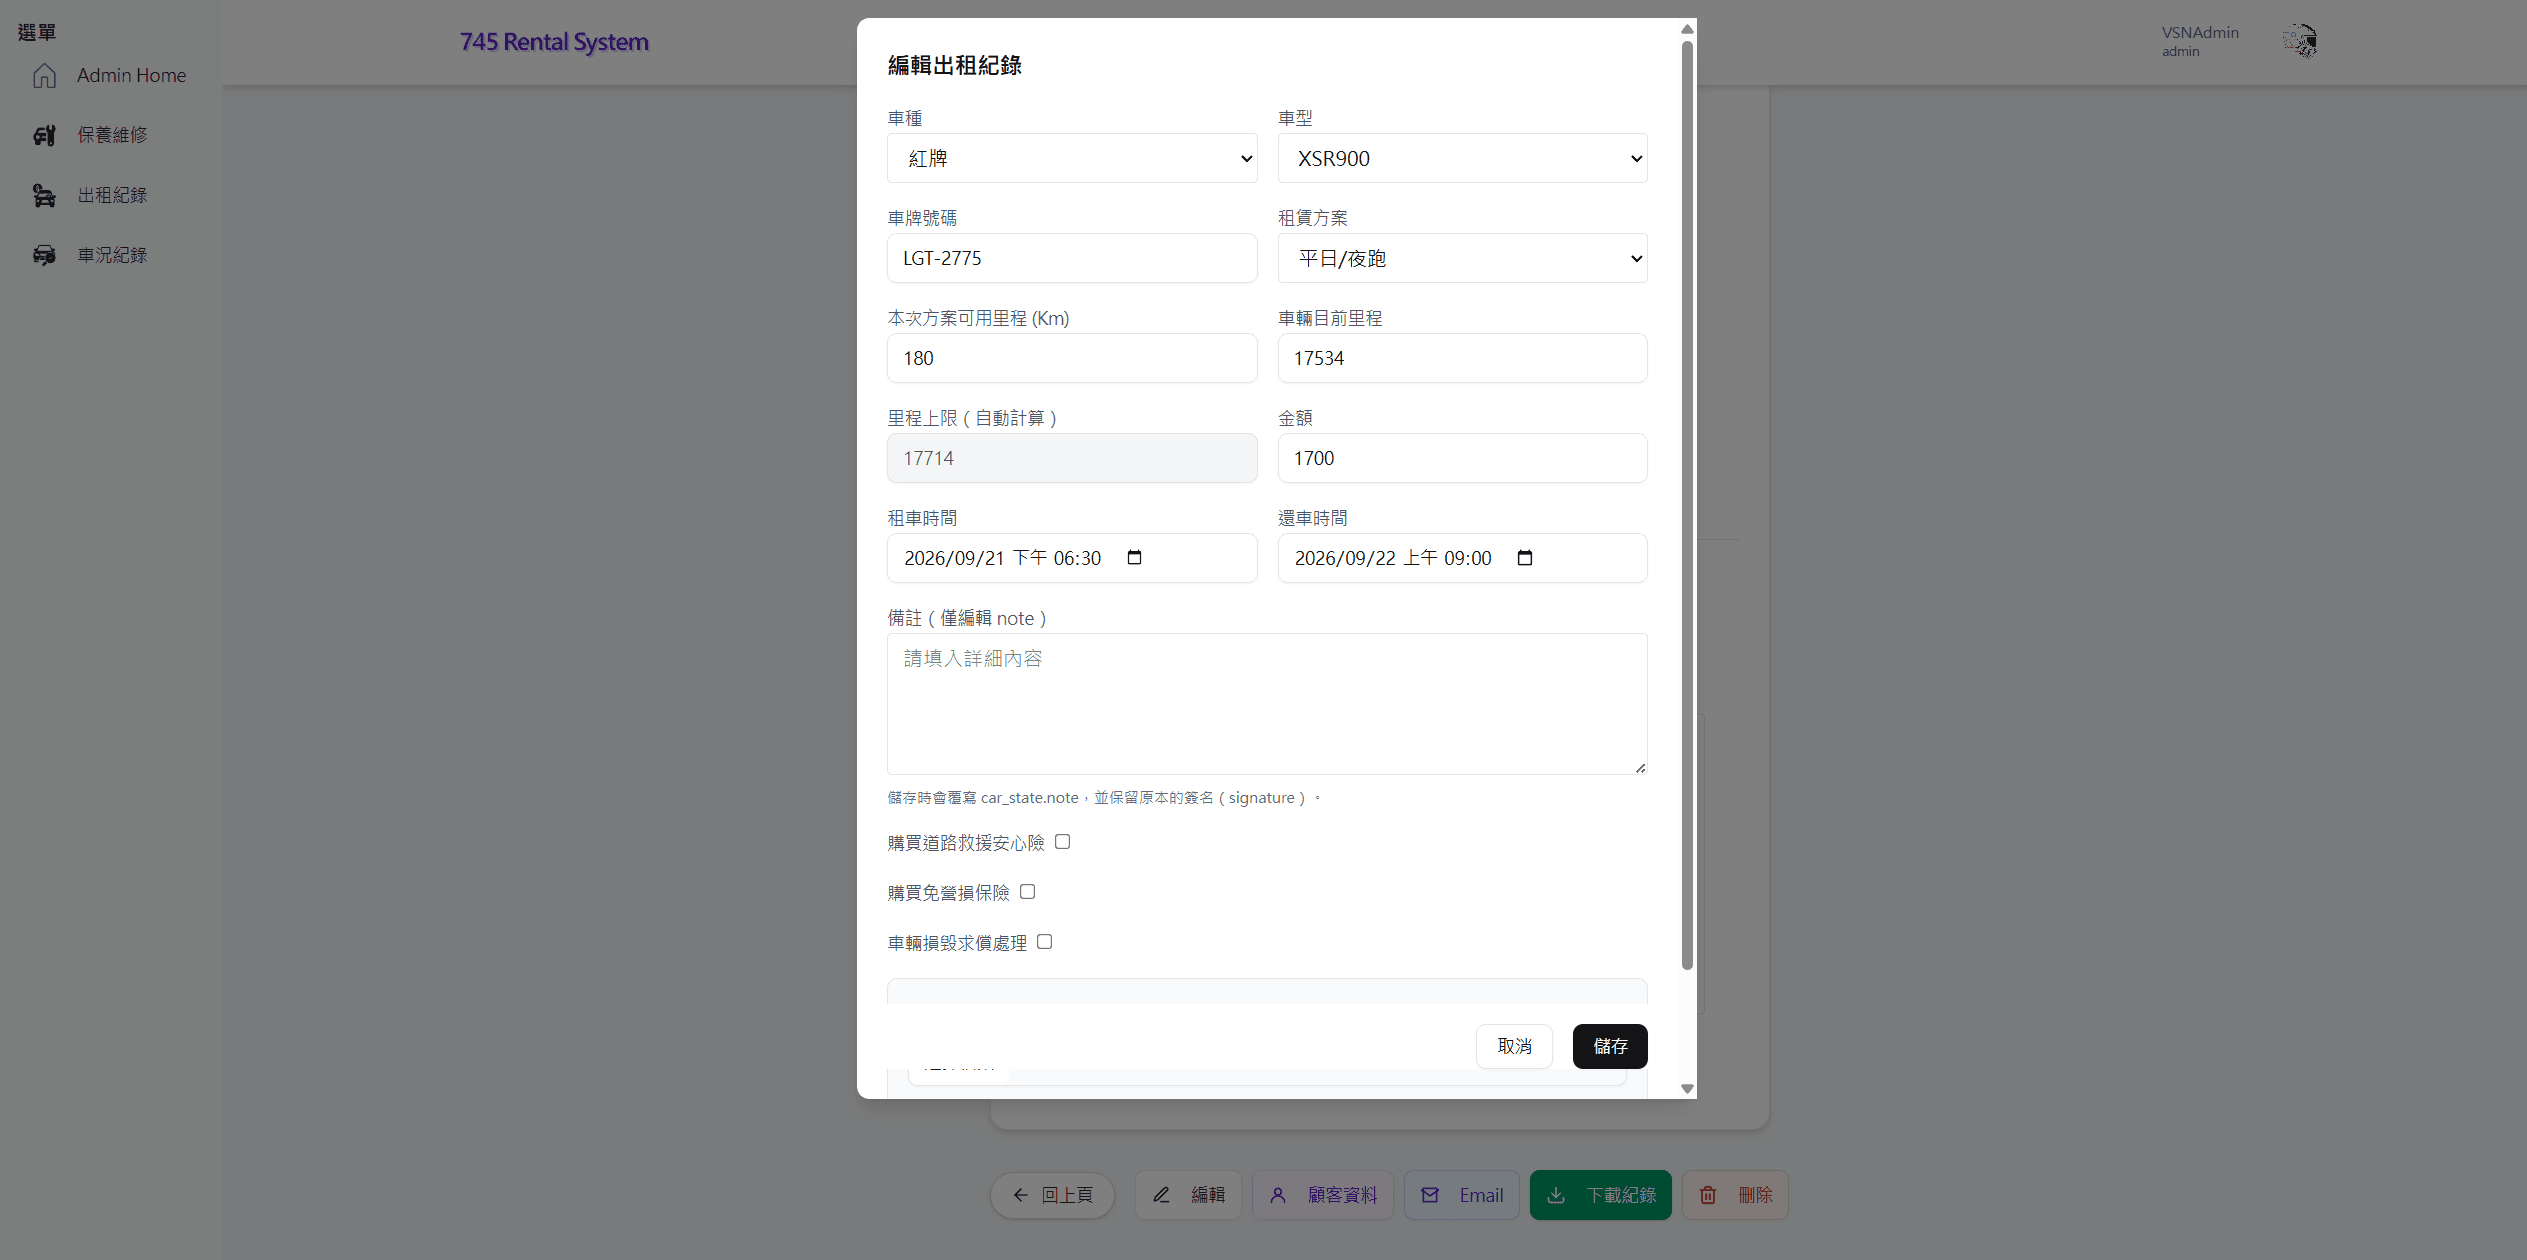Focus the 金額 field with 1700
Screen dimensions: 2527x1260
click(x=1462, y=458)
